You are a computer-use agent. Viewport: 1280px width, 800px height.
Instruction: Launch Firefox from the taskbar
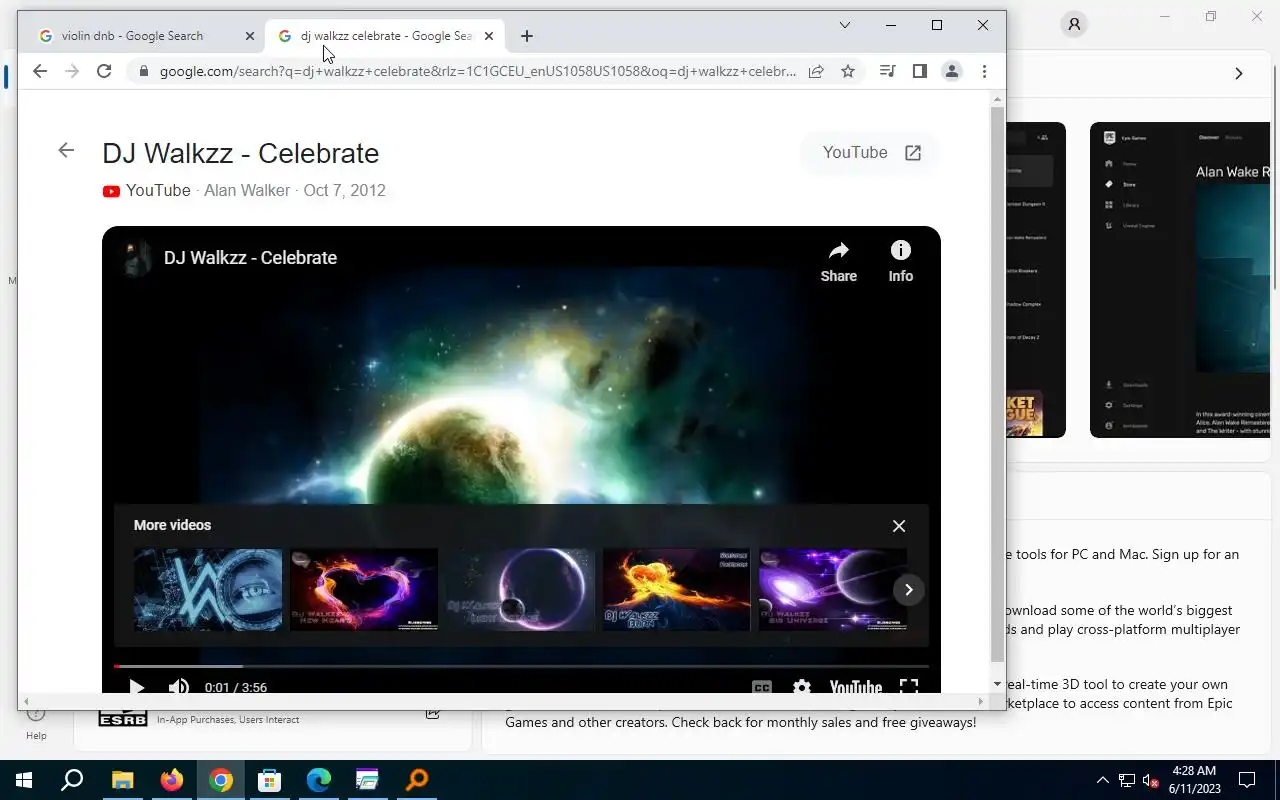[x=172, y=780]
